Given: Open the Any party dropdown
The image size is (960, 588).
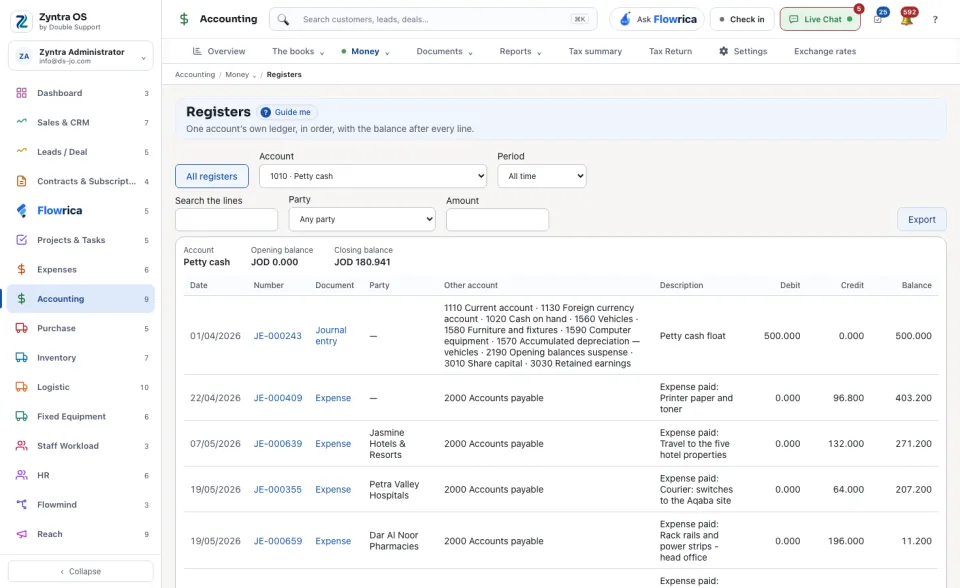Looking at the screenshot, I should click(x=362, y=219).
